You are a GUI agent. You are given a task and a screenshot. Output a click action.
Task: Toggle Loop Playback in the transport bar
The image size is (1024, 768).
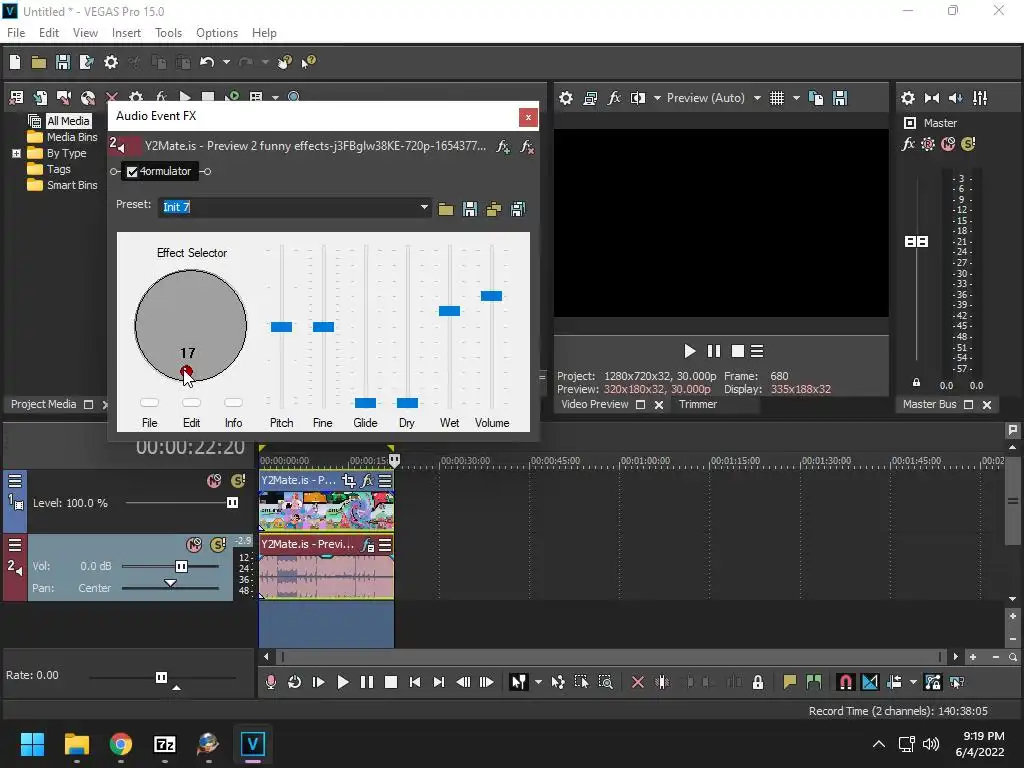point(294,682)
